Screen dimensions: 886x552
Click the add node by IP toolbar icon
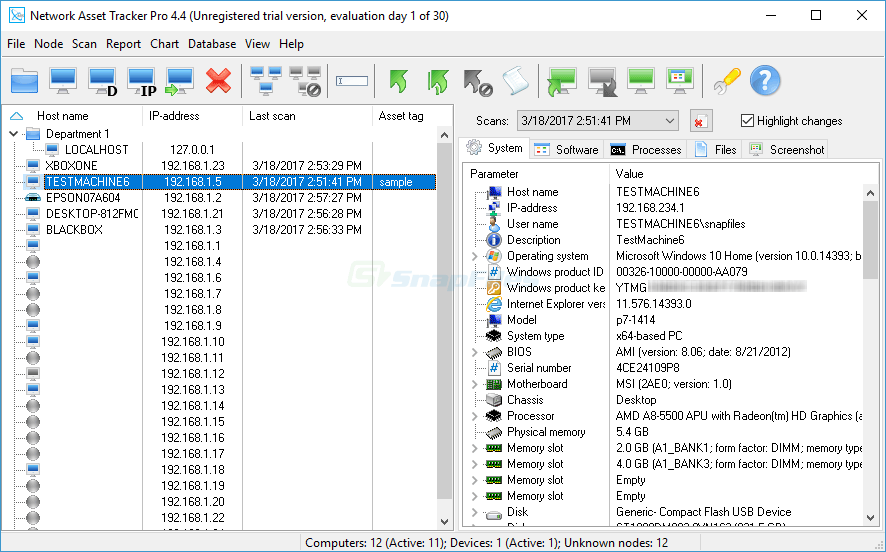(x=141, y=81)
